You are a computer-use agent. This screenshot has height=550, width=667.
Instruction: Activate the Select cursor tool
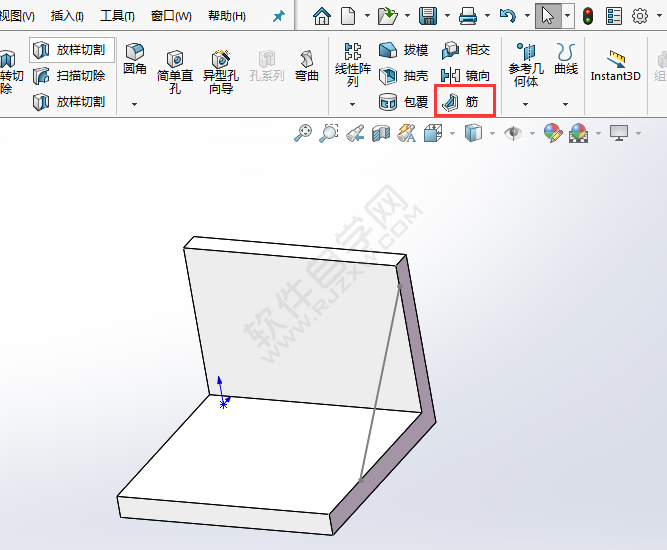click(x=548, y=16)
